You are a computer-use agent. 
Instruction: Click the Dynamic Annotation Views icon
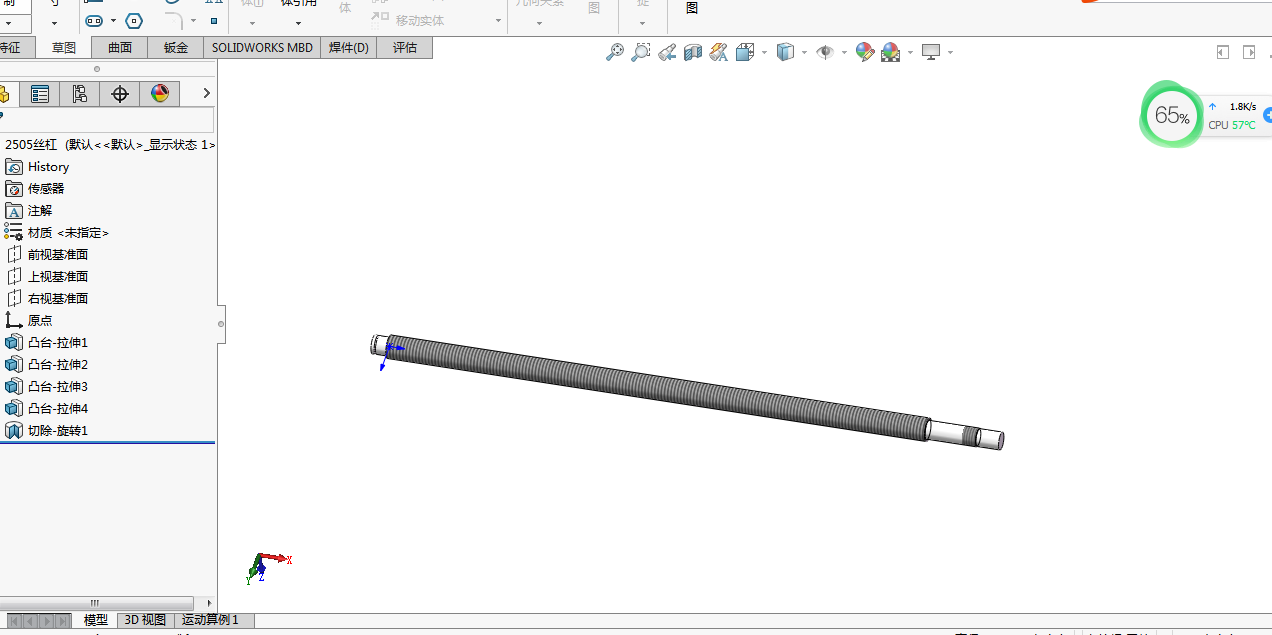point(719,52)
